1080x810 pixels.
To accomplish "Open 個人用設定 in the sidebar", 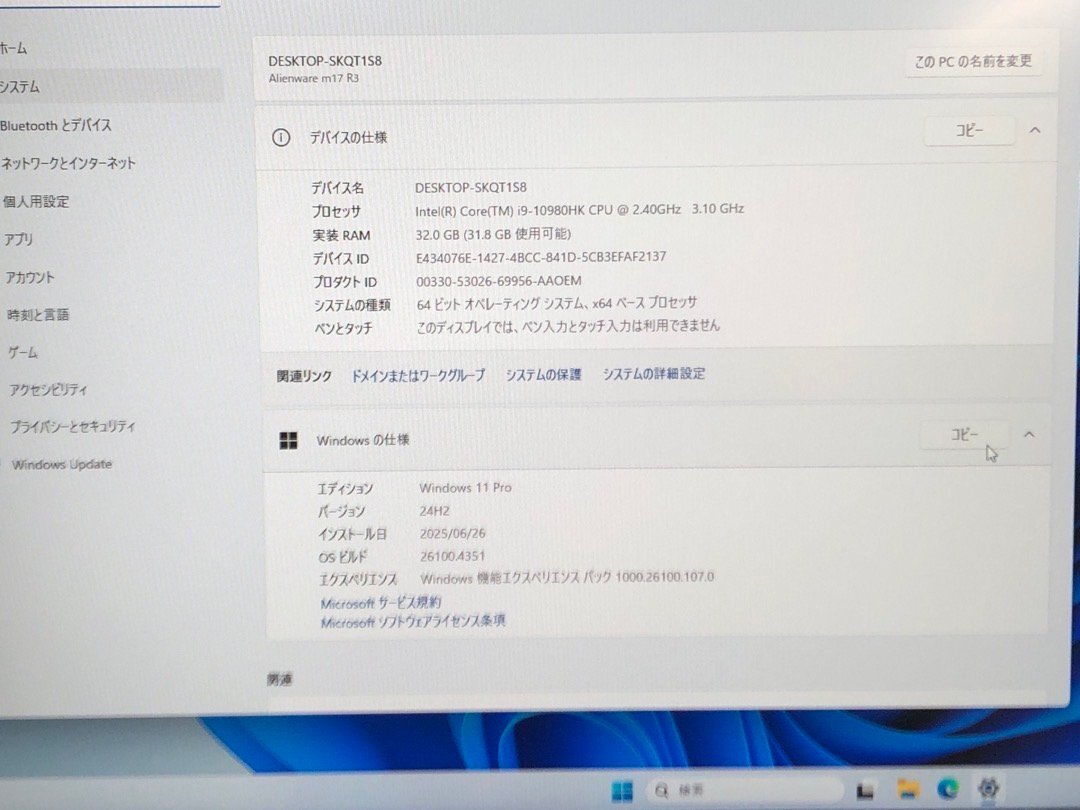I will (36, 202).
